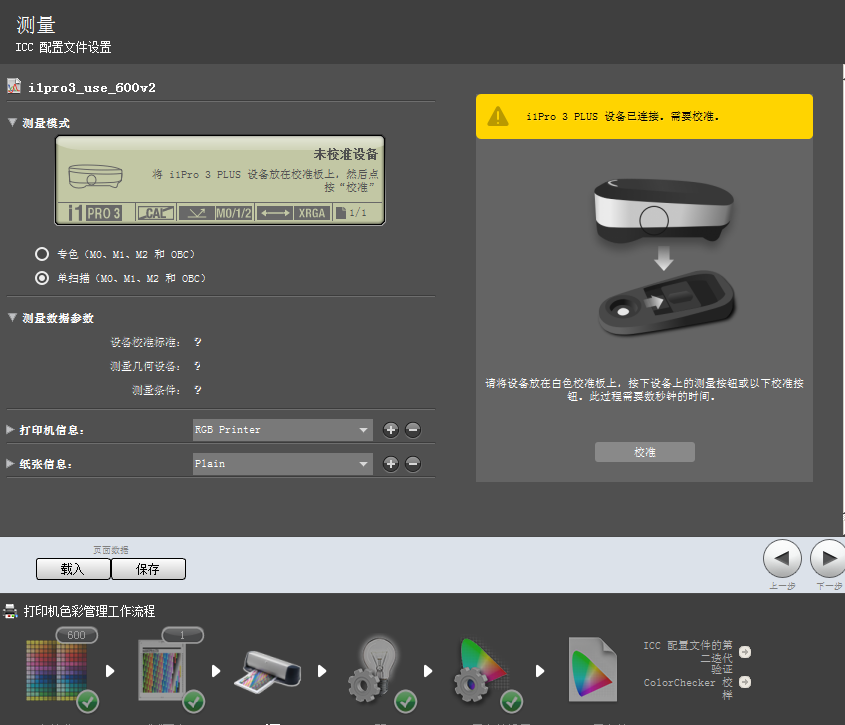Click the M0/1/2 indicator in the device display

point(233,213)
